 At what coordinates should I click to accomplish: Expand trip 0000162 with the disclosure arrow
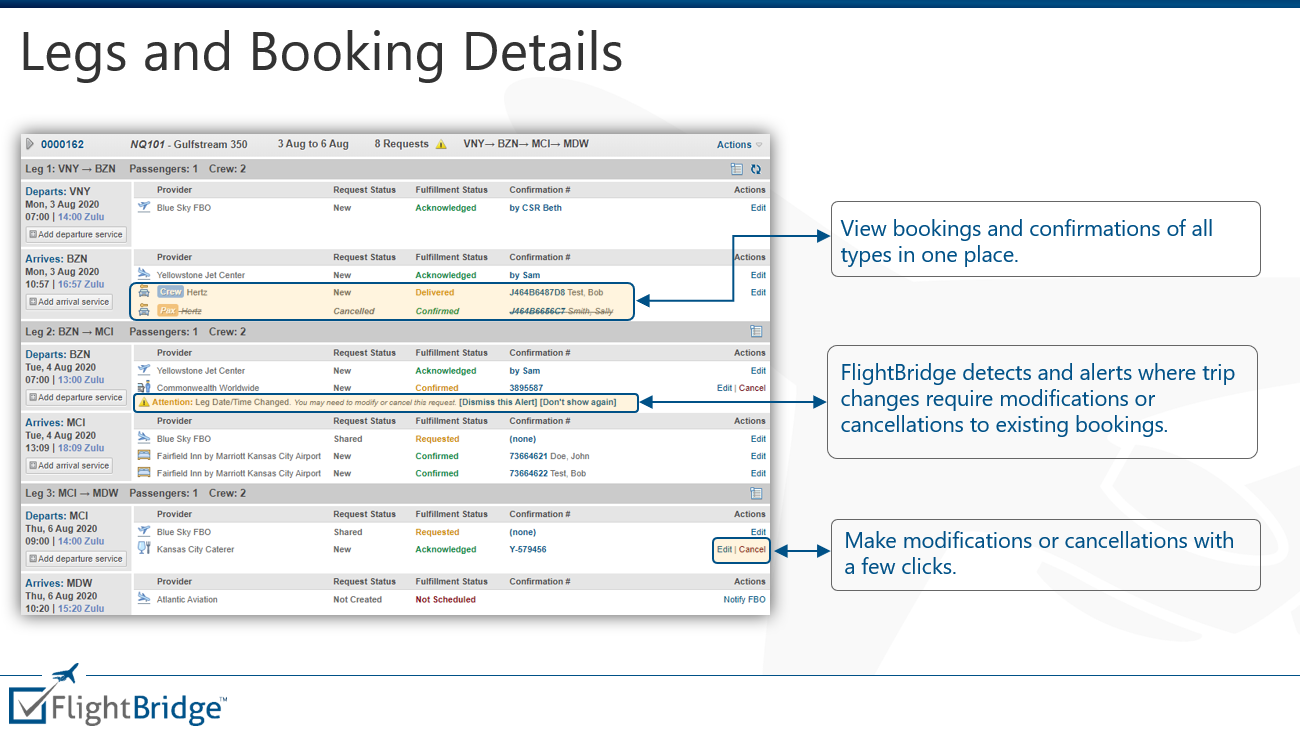[30, 143]
